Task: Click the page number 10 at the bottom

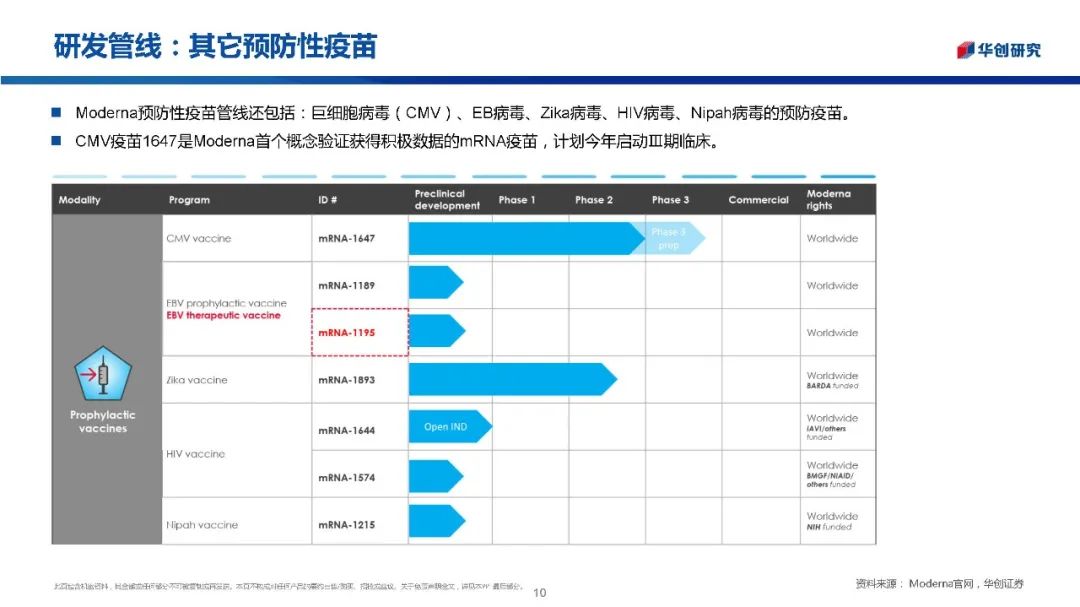Action: [x=540, y=593]
